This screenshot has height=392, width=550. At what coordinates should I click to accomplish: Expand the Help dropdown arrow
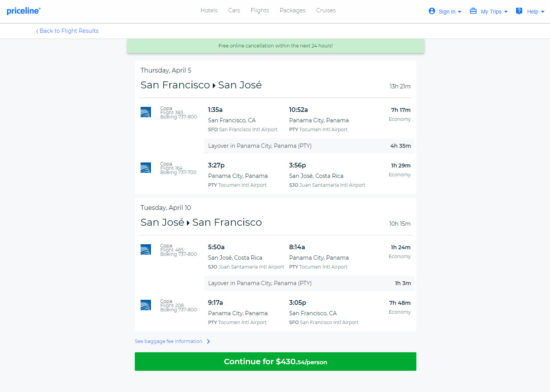pos(543,12)
